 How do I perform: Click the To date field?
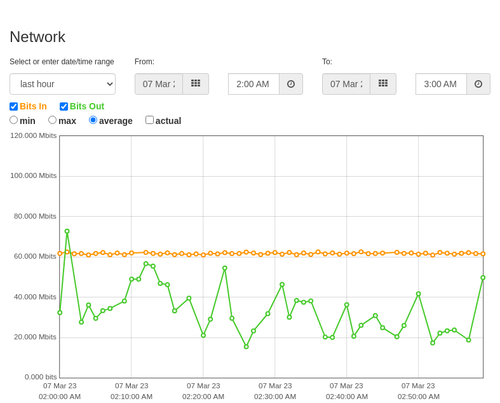pos(346,84)
